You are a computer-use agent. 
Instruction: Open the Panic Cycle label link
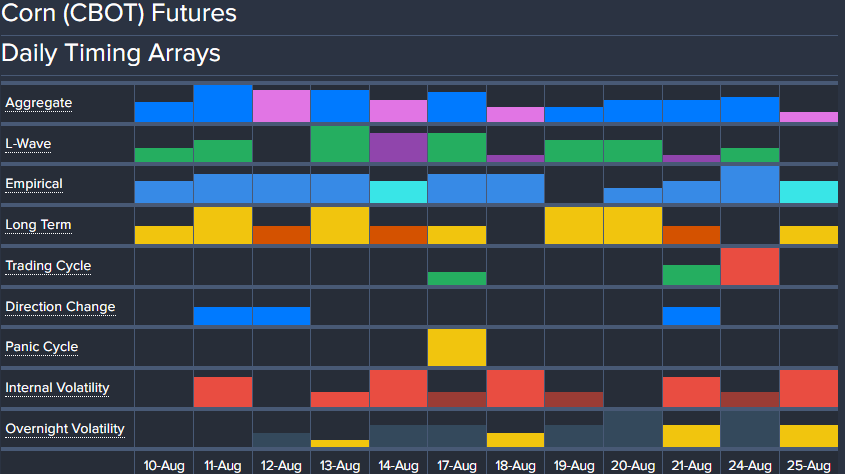coord(41,347)
